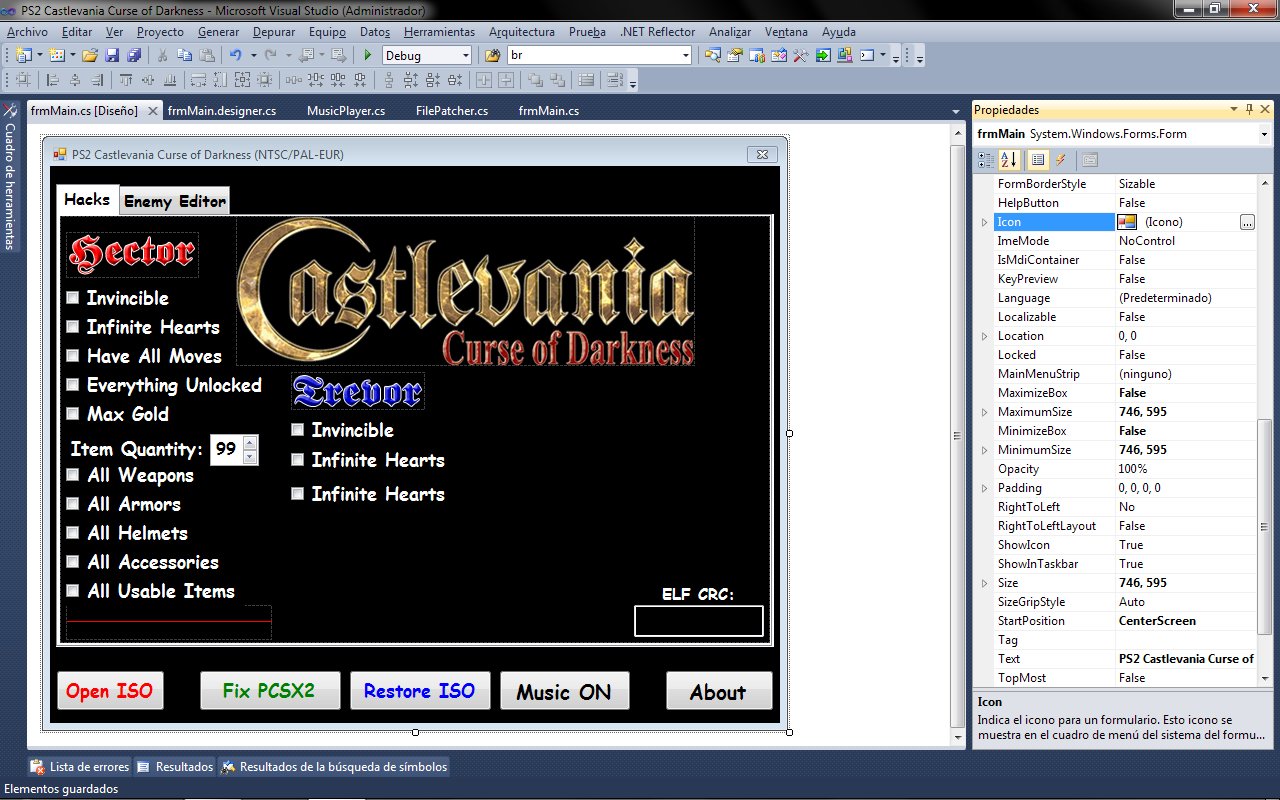This screenshot has height=800, width=1280.
Task: Undo the last action via the toolbar arrow
Action: [x=235, y=56]
